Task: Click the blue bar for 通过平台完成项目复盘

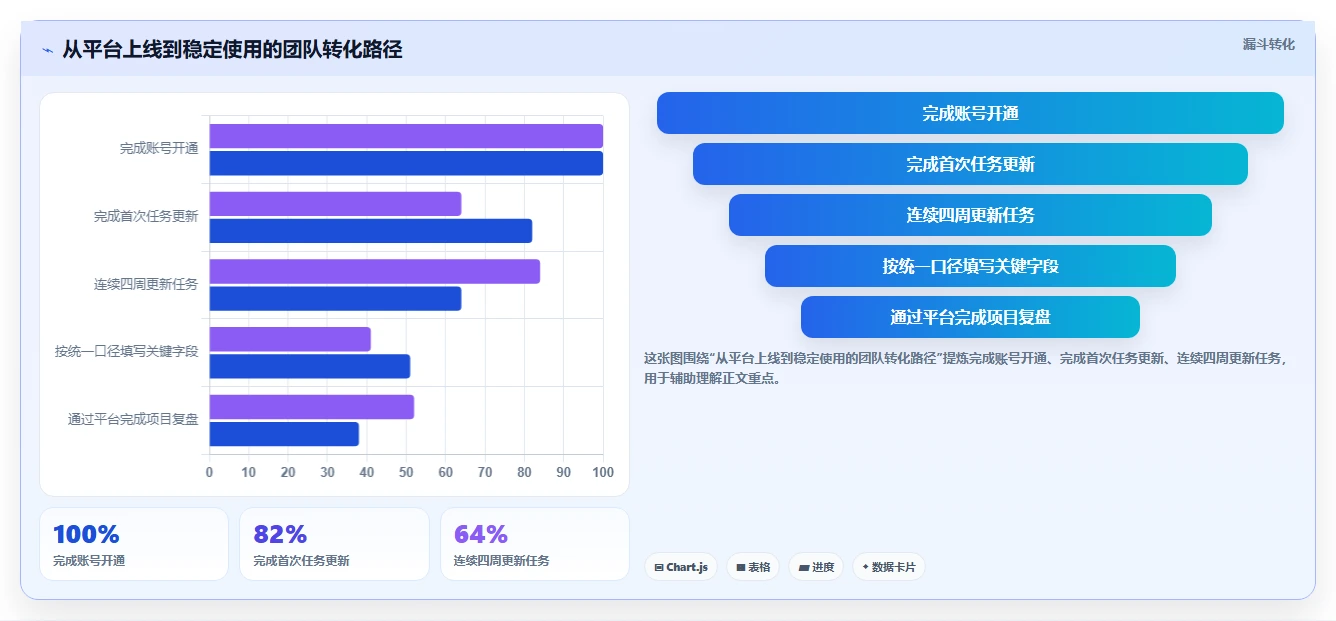Action: pyautogui.click(x=284, y=434)
